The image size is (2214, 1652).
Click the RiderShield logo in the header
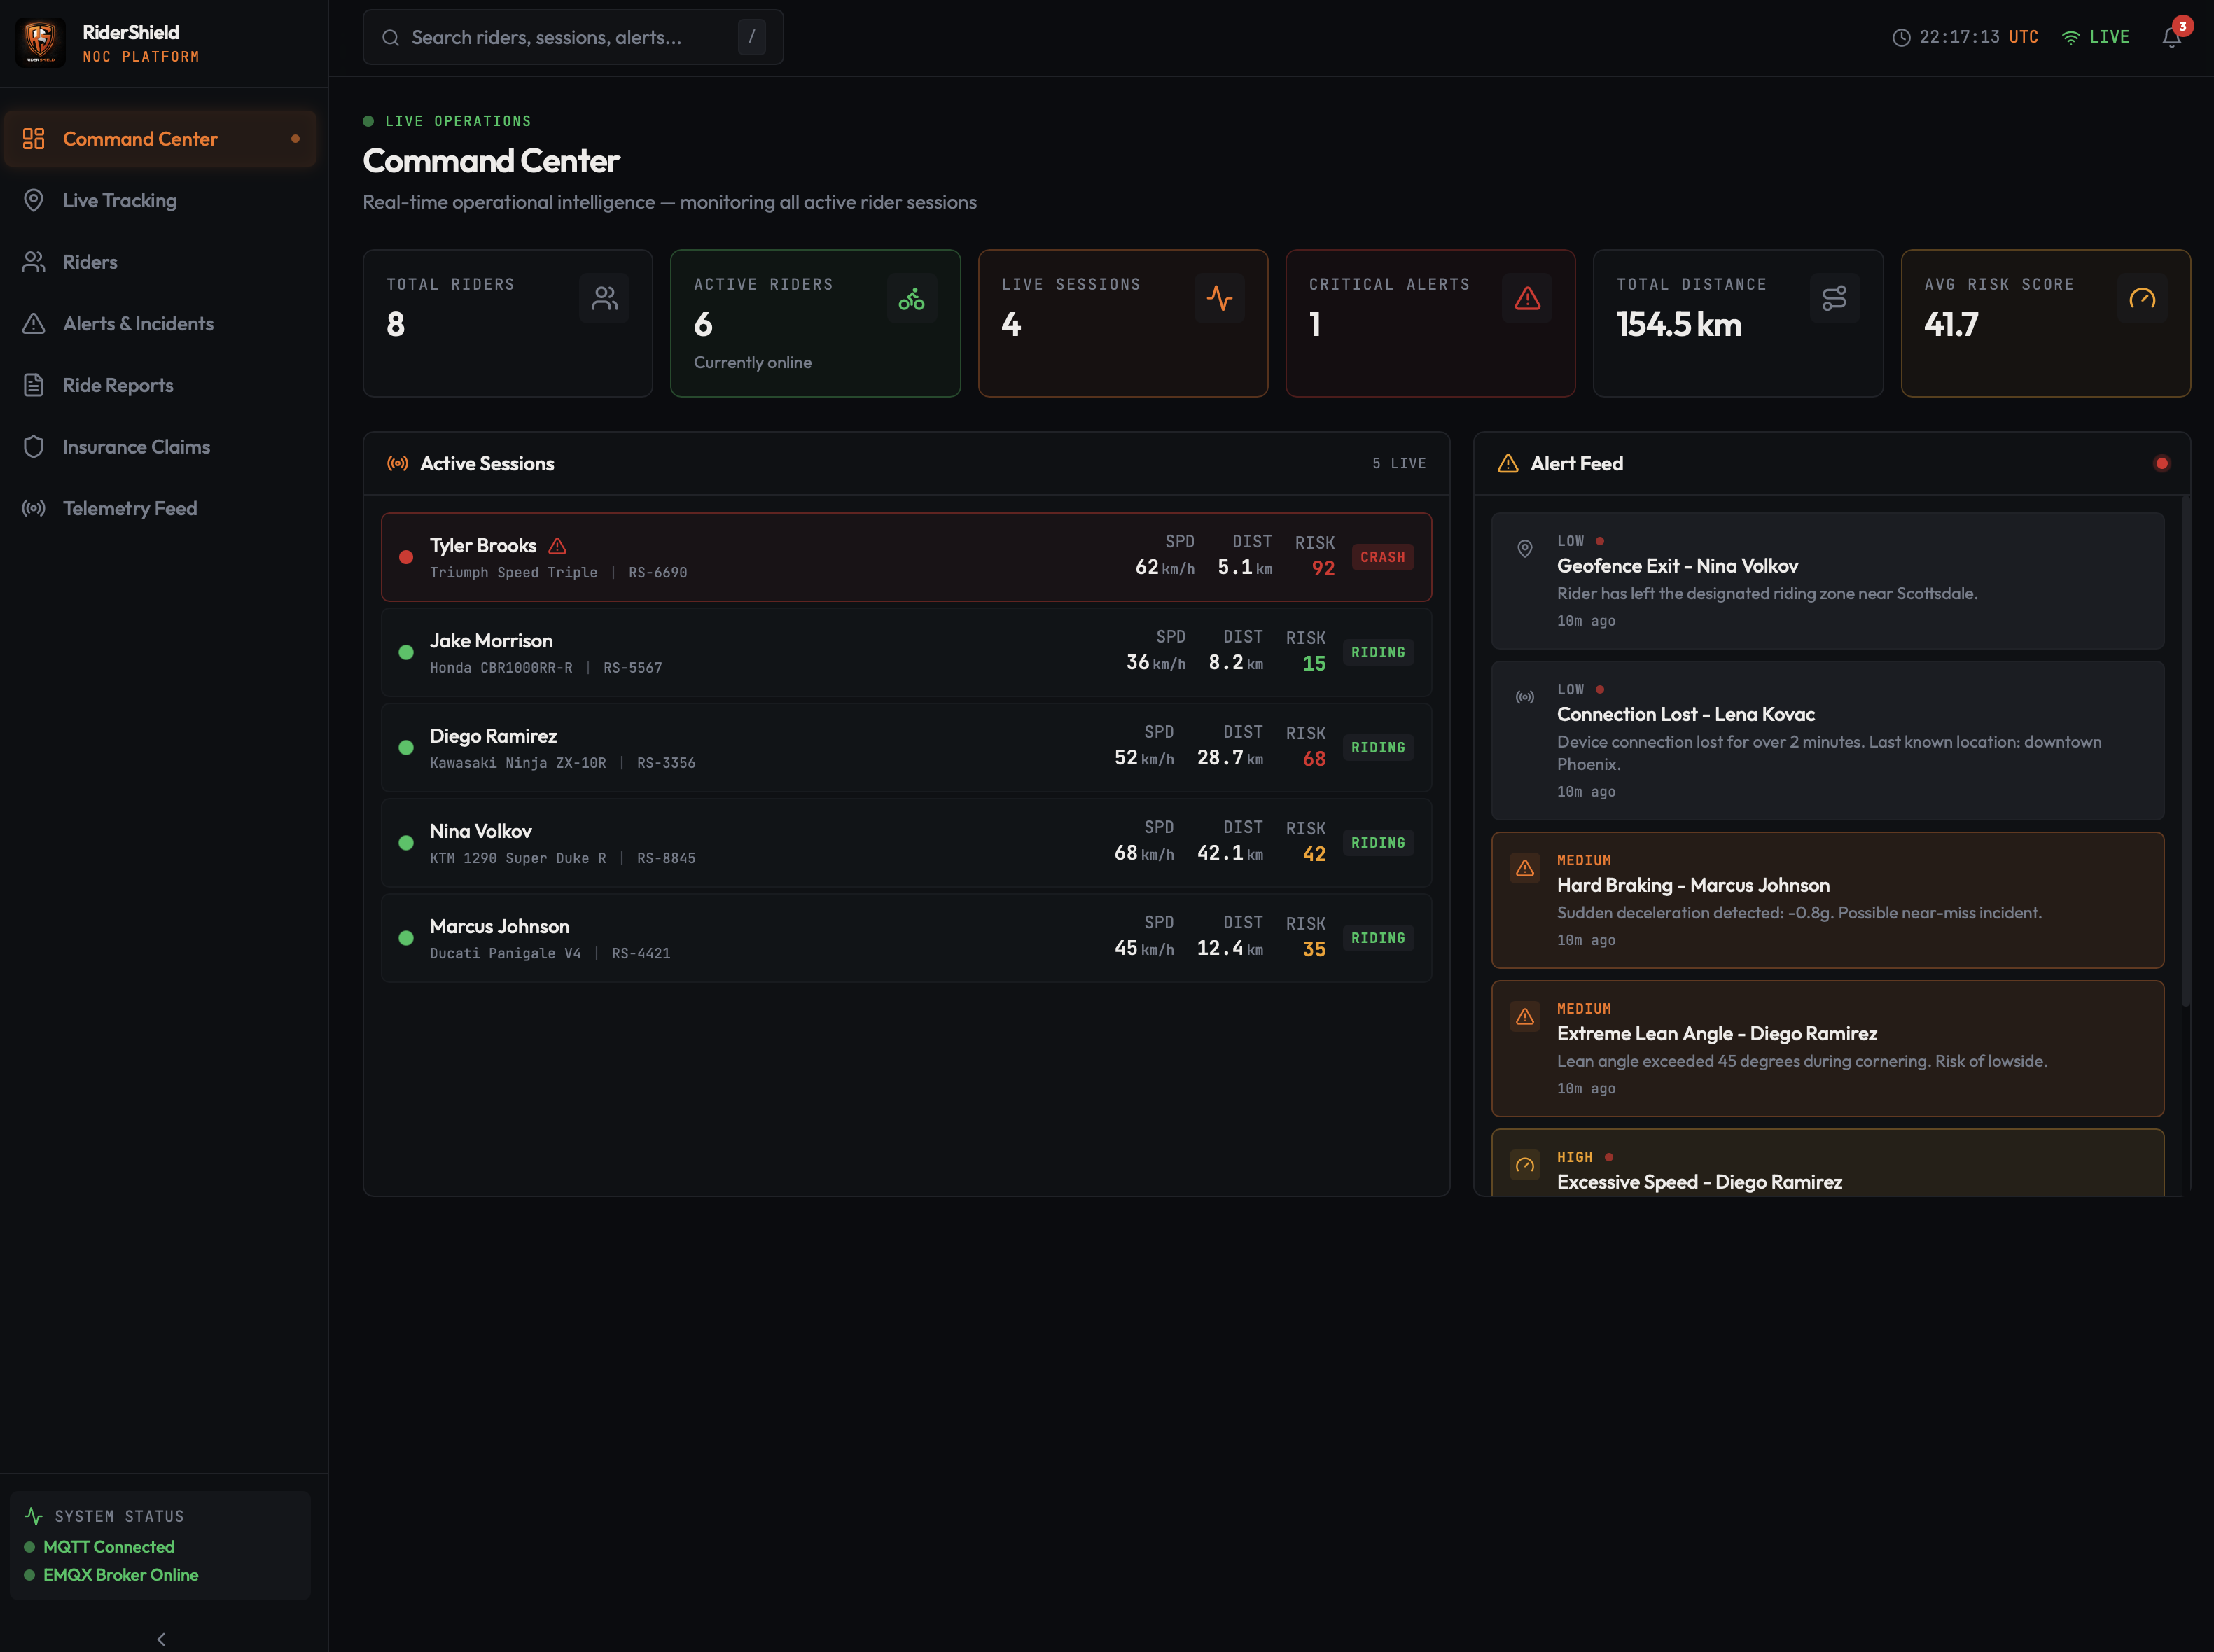coord(40,42)
